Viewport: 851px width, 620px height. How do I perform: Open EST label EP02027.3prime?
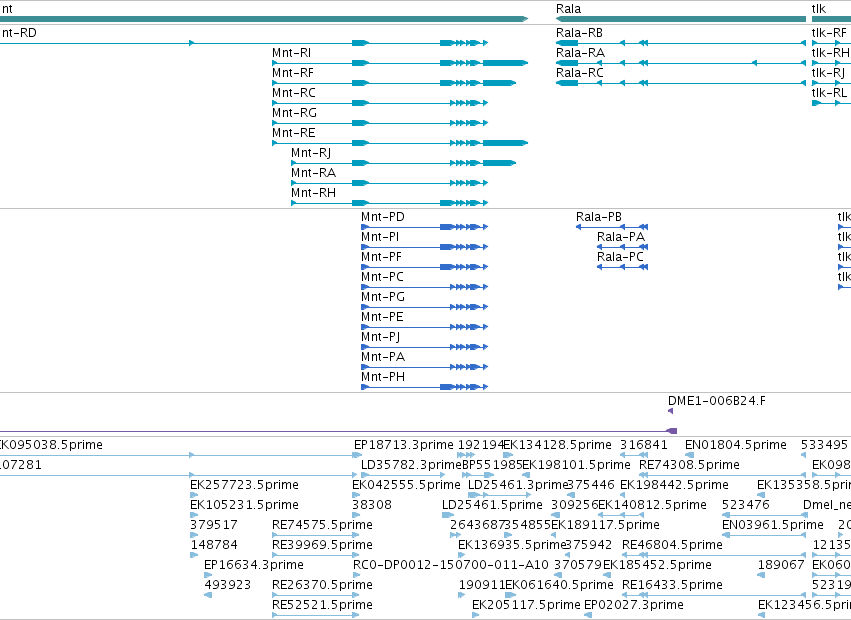(634, 605)
